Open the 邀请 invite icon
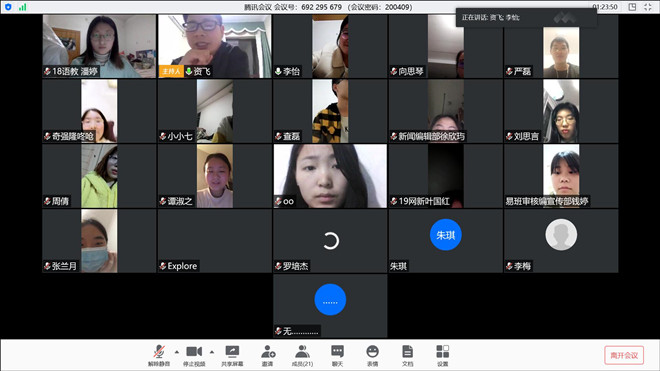The height and width of the screenshot is (371, 660). pos(268,355)
